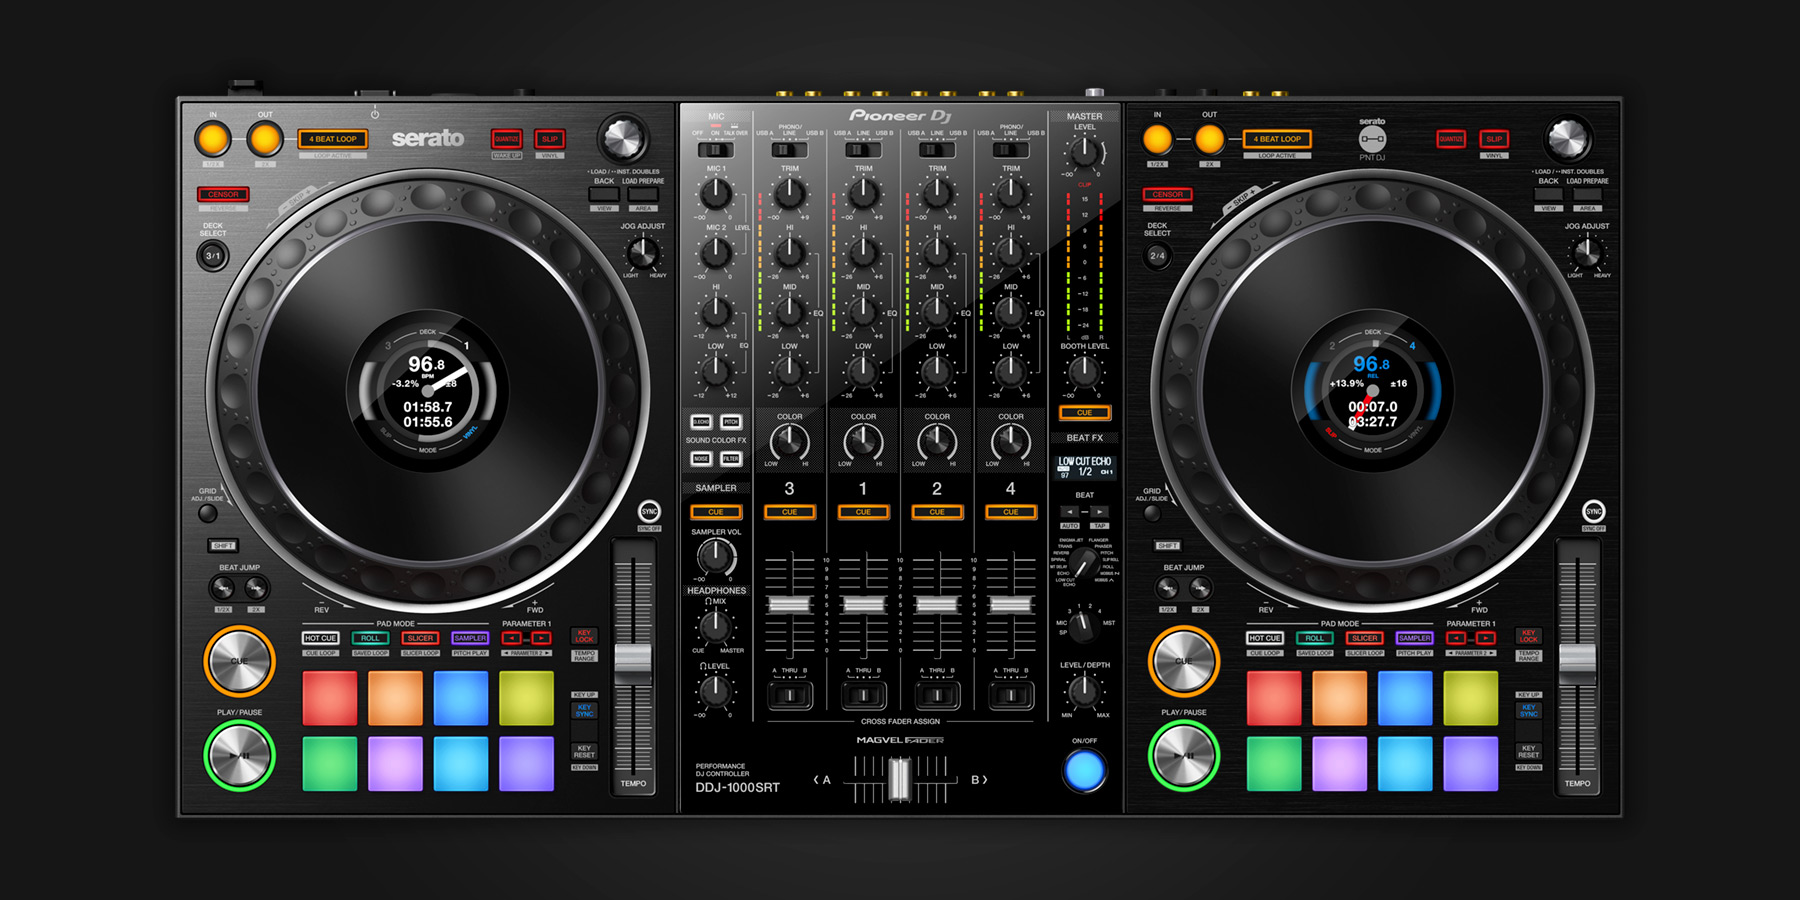
Task: Tap the right deck orange CUE button
Action: click(x=1183, y=661)
